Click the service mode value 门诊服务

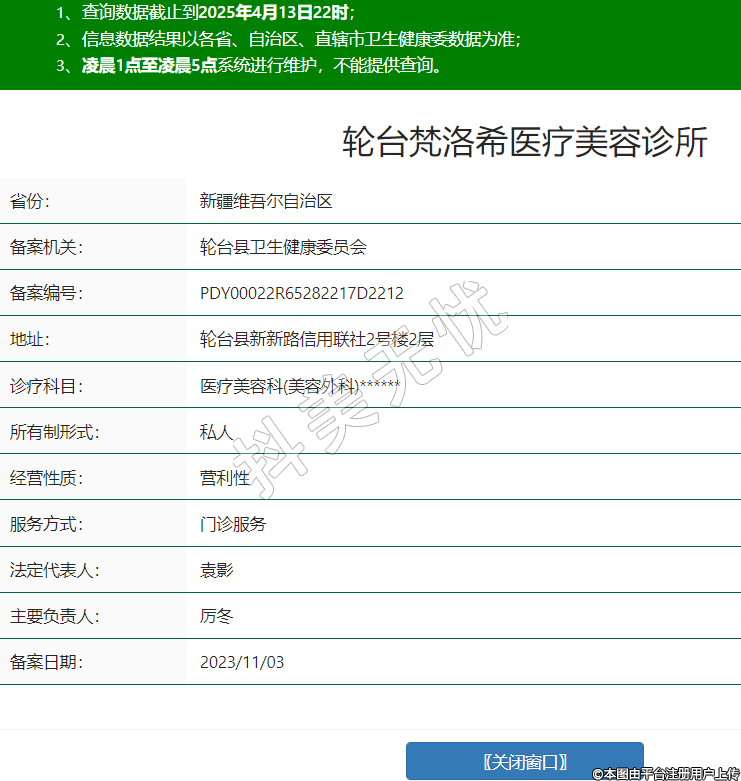(x=232, y=524)
